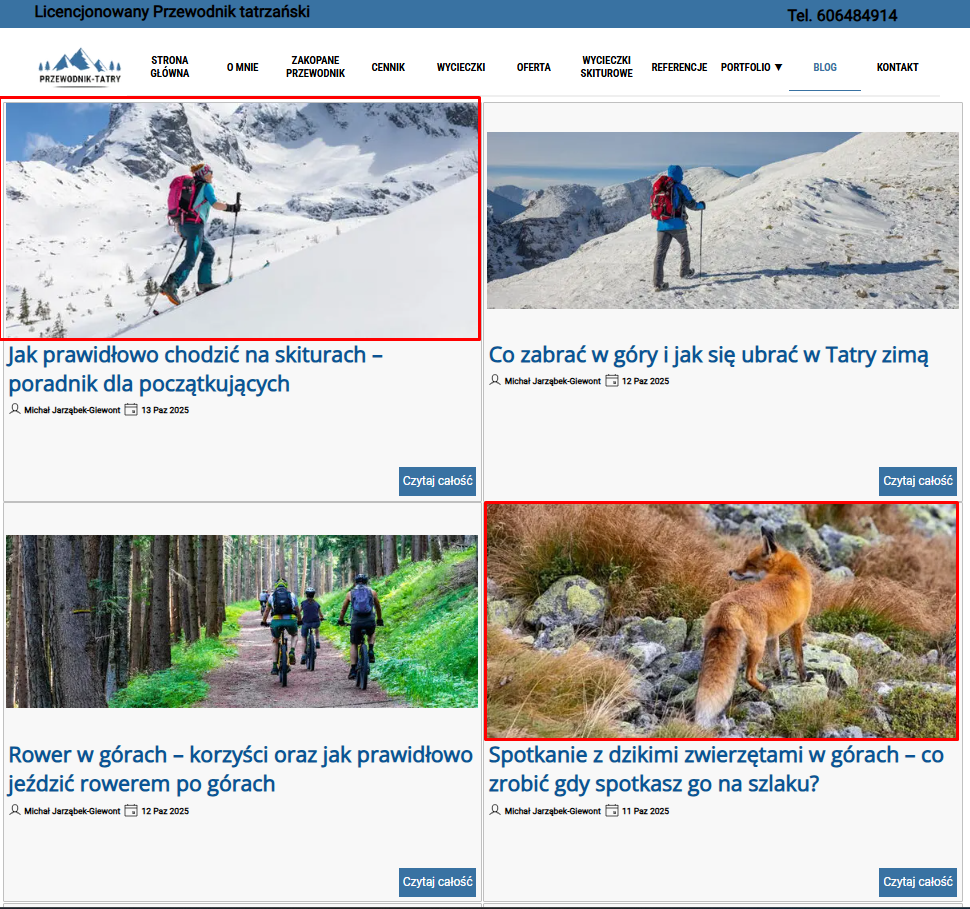970x909 pixels.
Task: Click the phone number Tel. 606484914
Action: pyautogui.click(x=842, y=16)
